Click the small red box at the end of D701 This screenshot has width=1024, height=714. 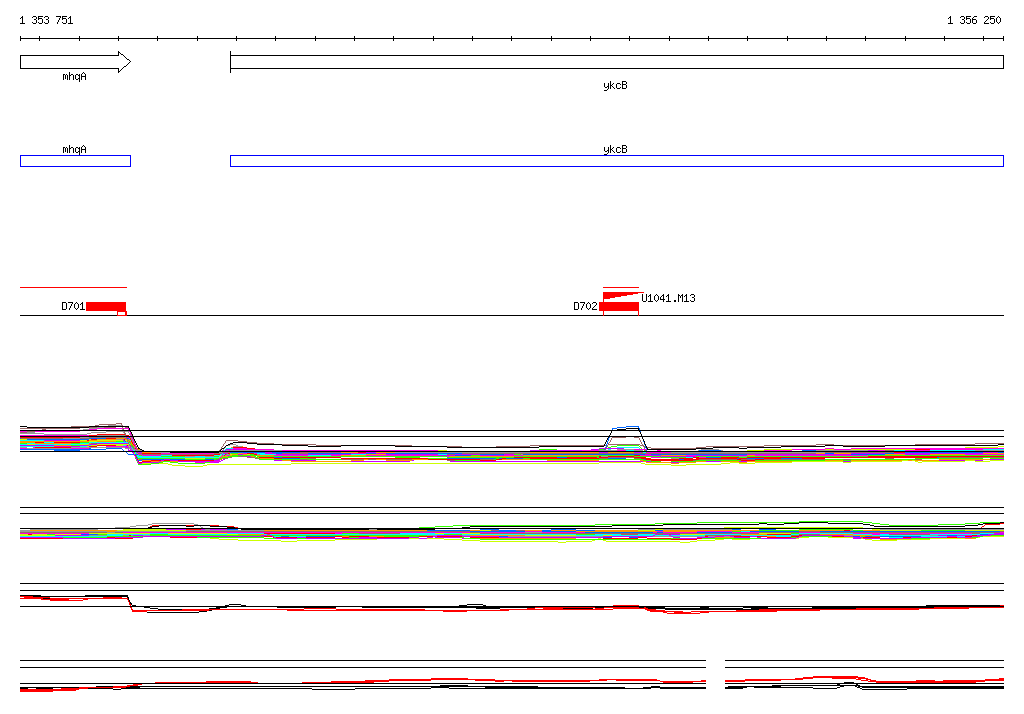[121, 314]
